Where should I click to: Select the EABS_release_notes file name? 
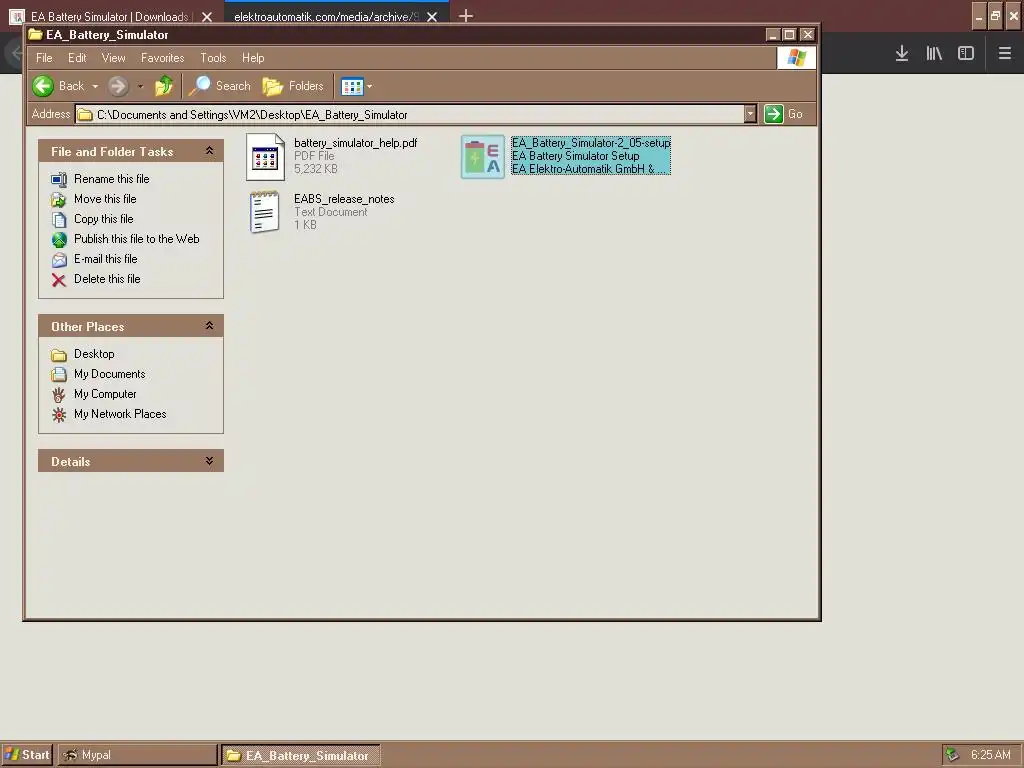pyautogui.click(x=344, y=199)
